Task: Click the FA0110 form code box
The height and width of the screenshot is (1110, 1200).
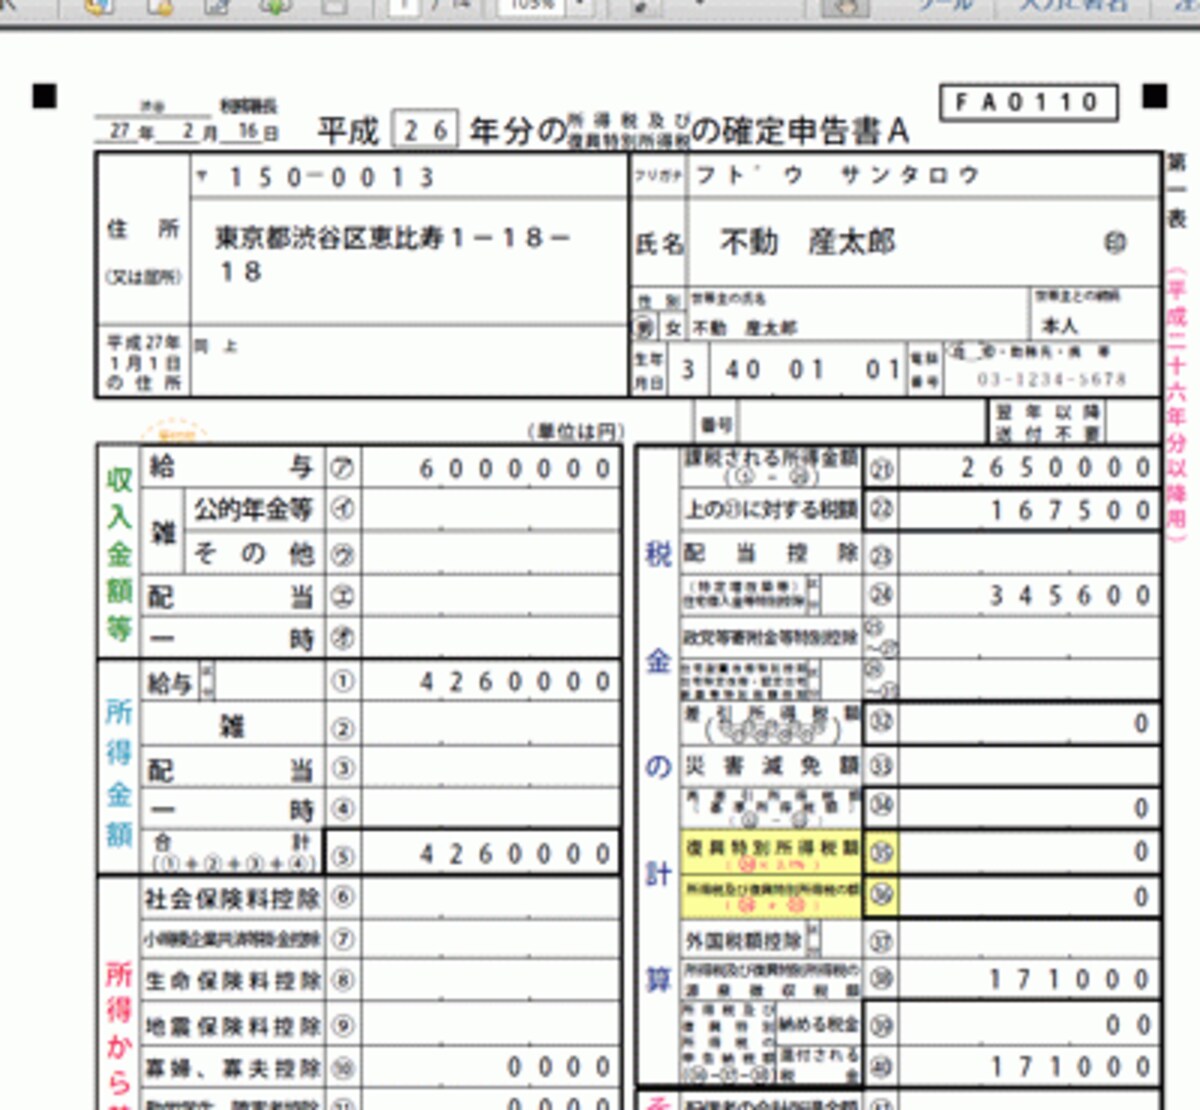Action: pyautogui.click(x=1028, y=102)
